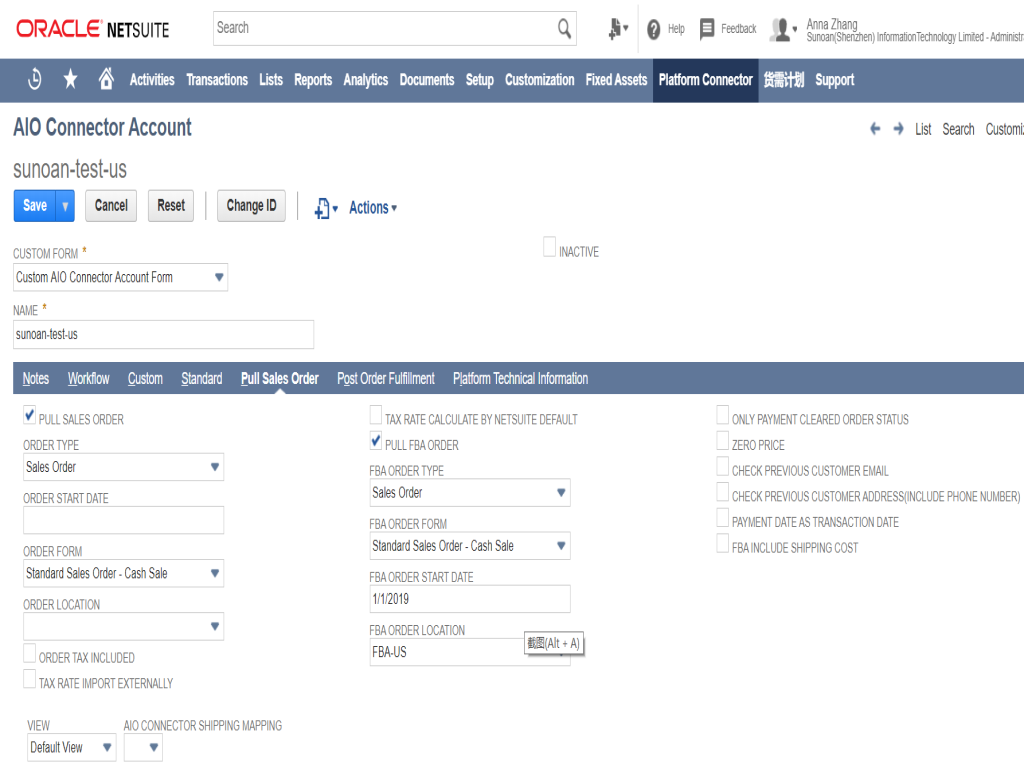Open the Order Form dropdown
The height and width of the screenshot is (768, 1024).
[214, 573]
